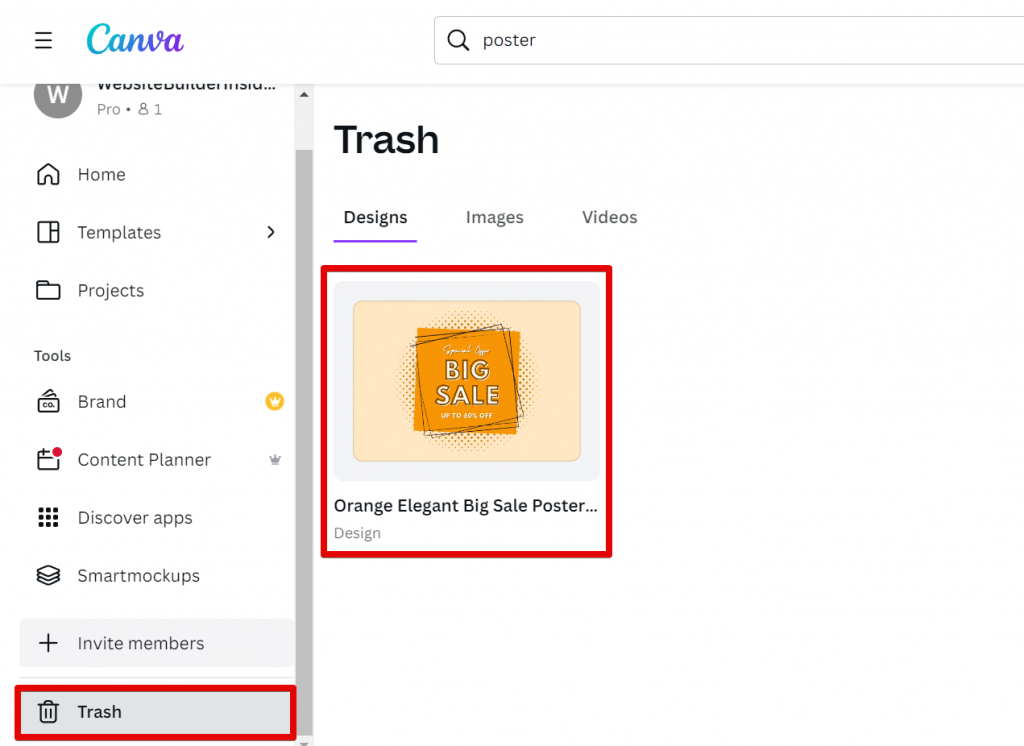The image size is (1024, 746).
Task: Open the hamburger main menu
Action: point(43,40)
